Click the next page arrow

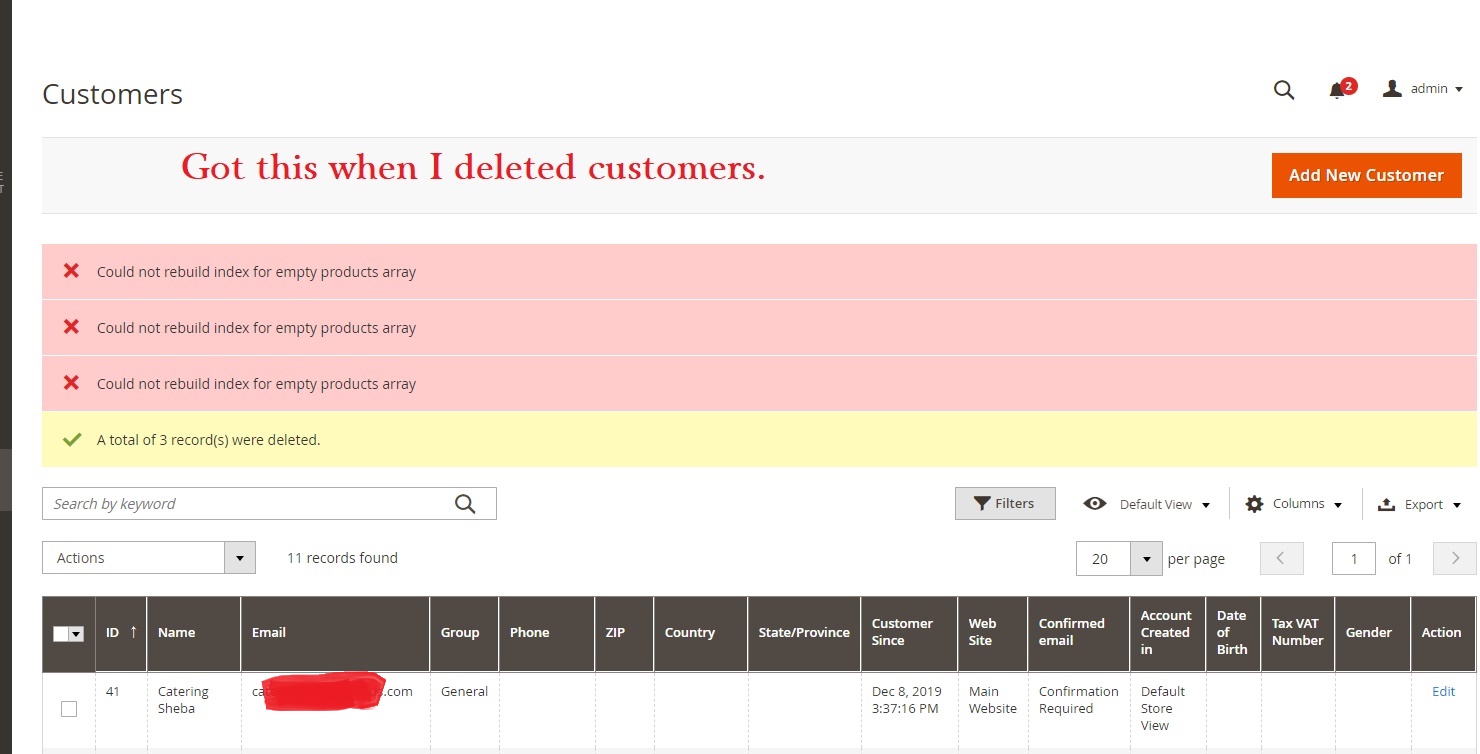(1455, 558)
